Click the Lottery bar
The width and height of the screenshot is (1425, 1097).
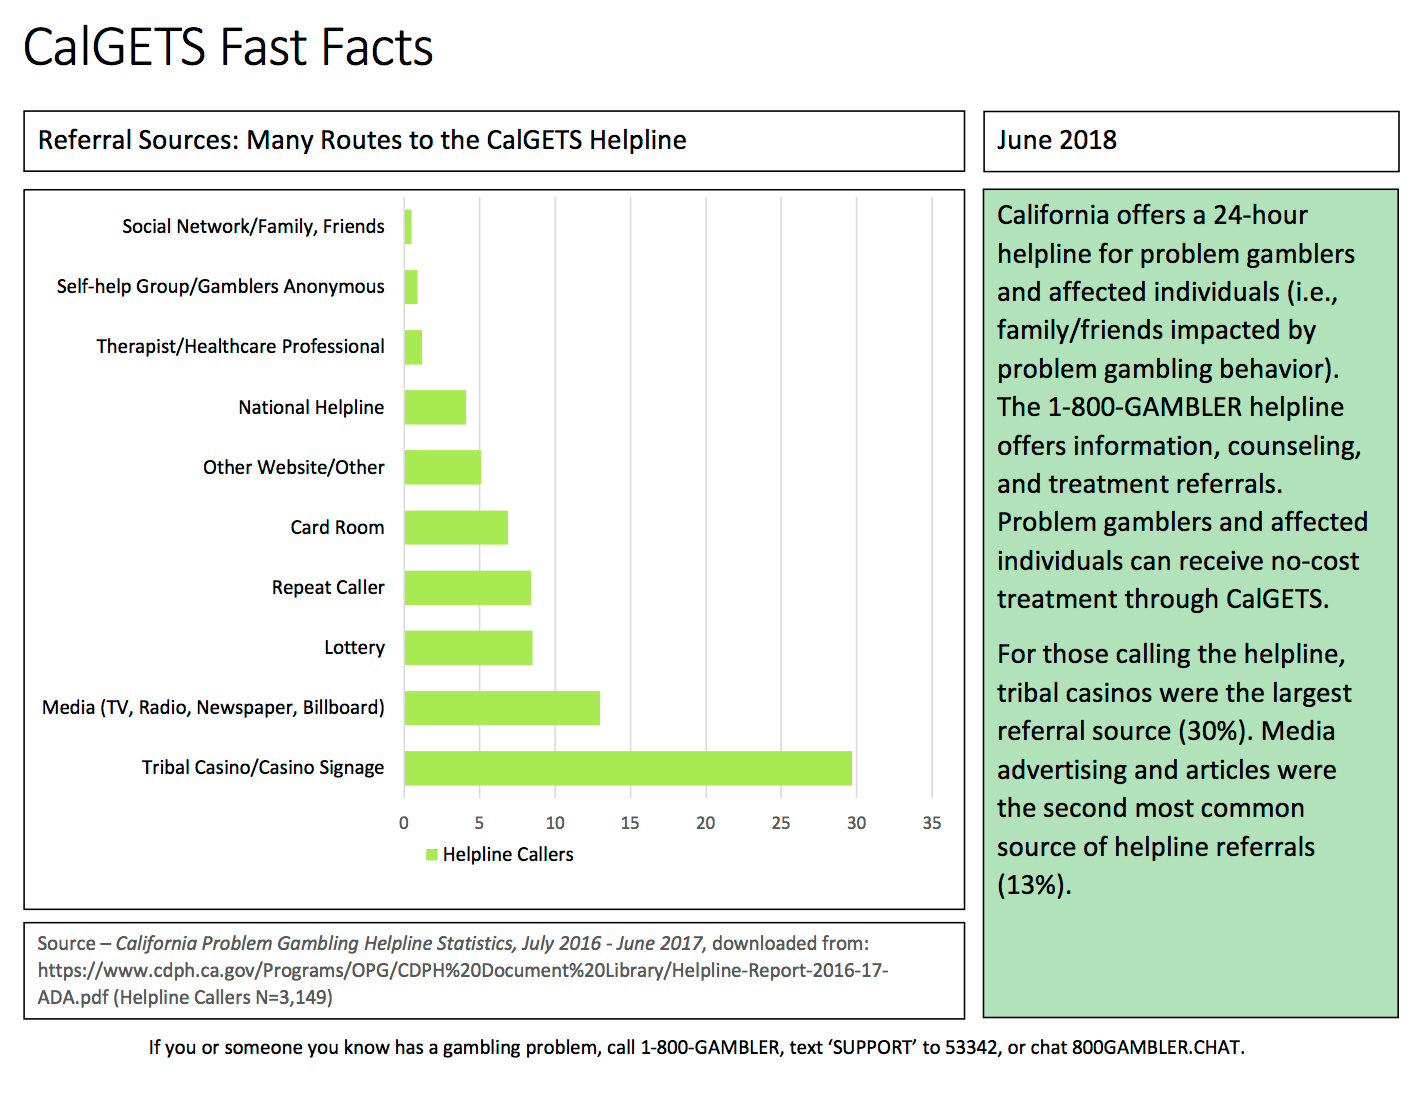[468, 648]
